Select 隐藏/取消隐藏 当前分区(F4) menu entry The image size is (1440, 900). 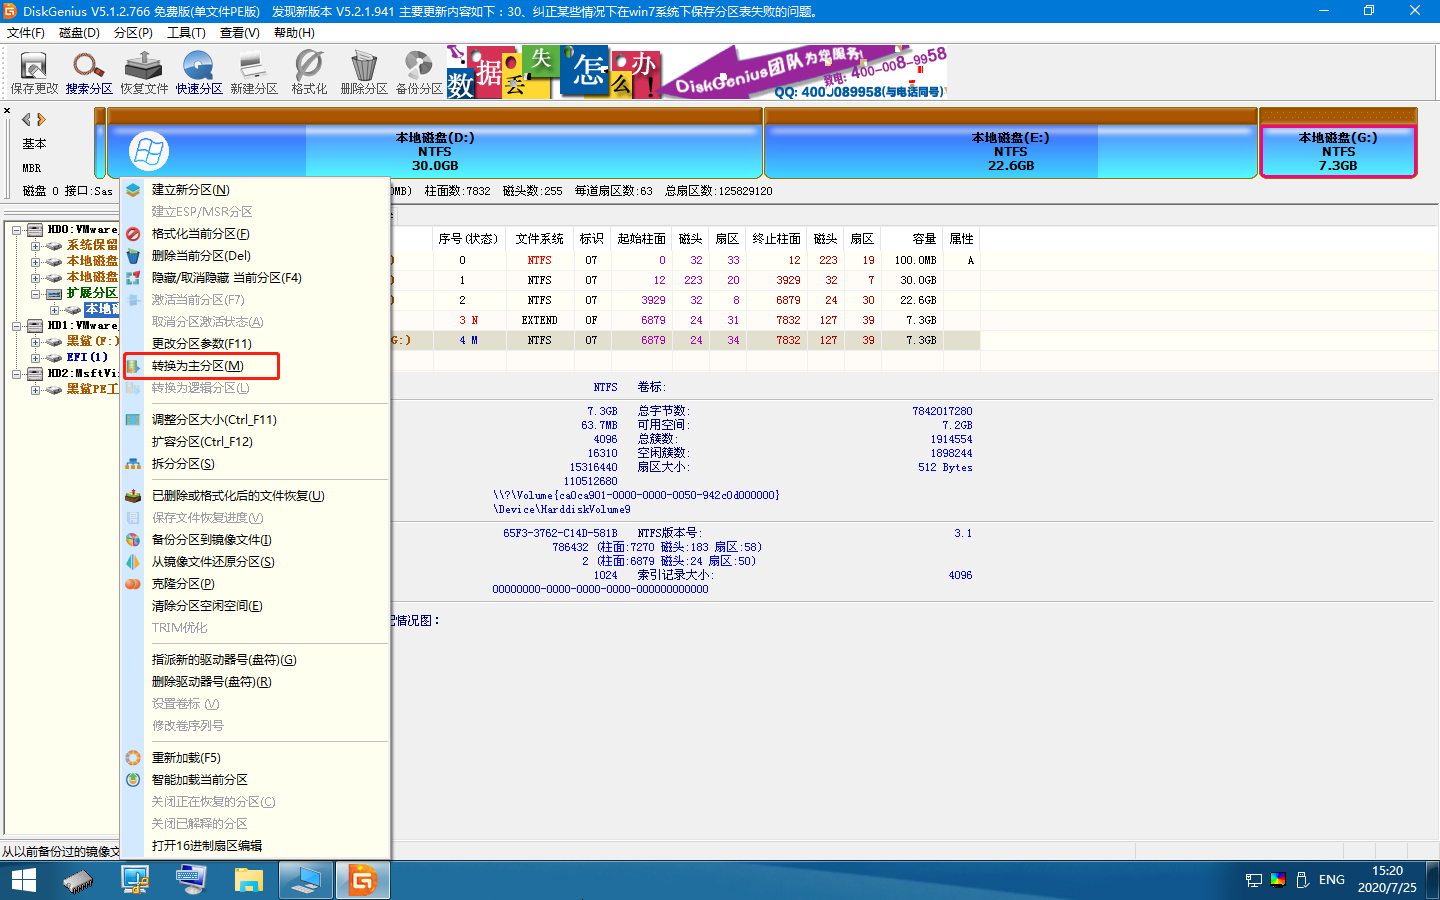pos(255,278)
